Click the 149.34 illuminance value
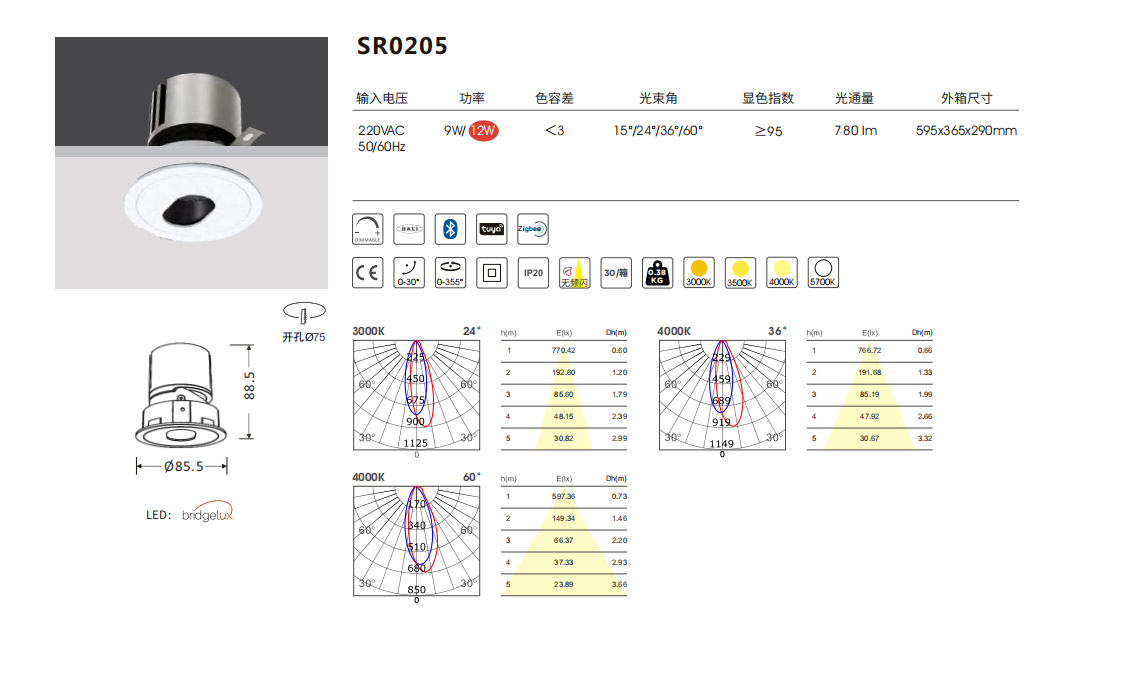This screenshot has width=1144, height=684. (x=563, y=518)
